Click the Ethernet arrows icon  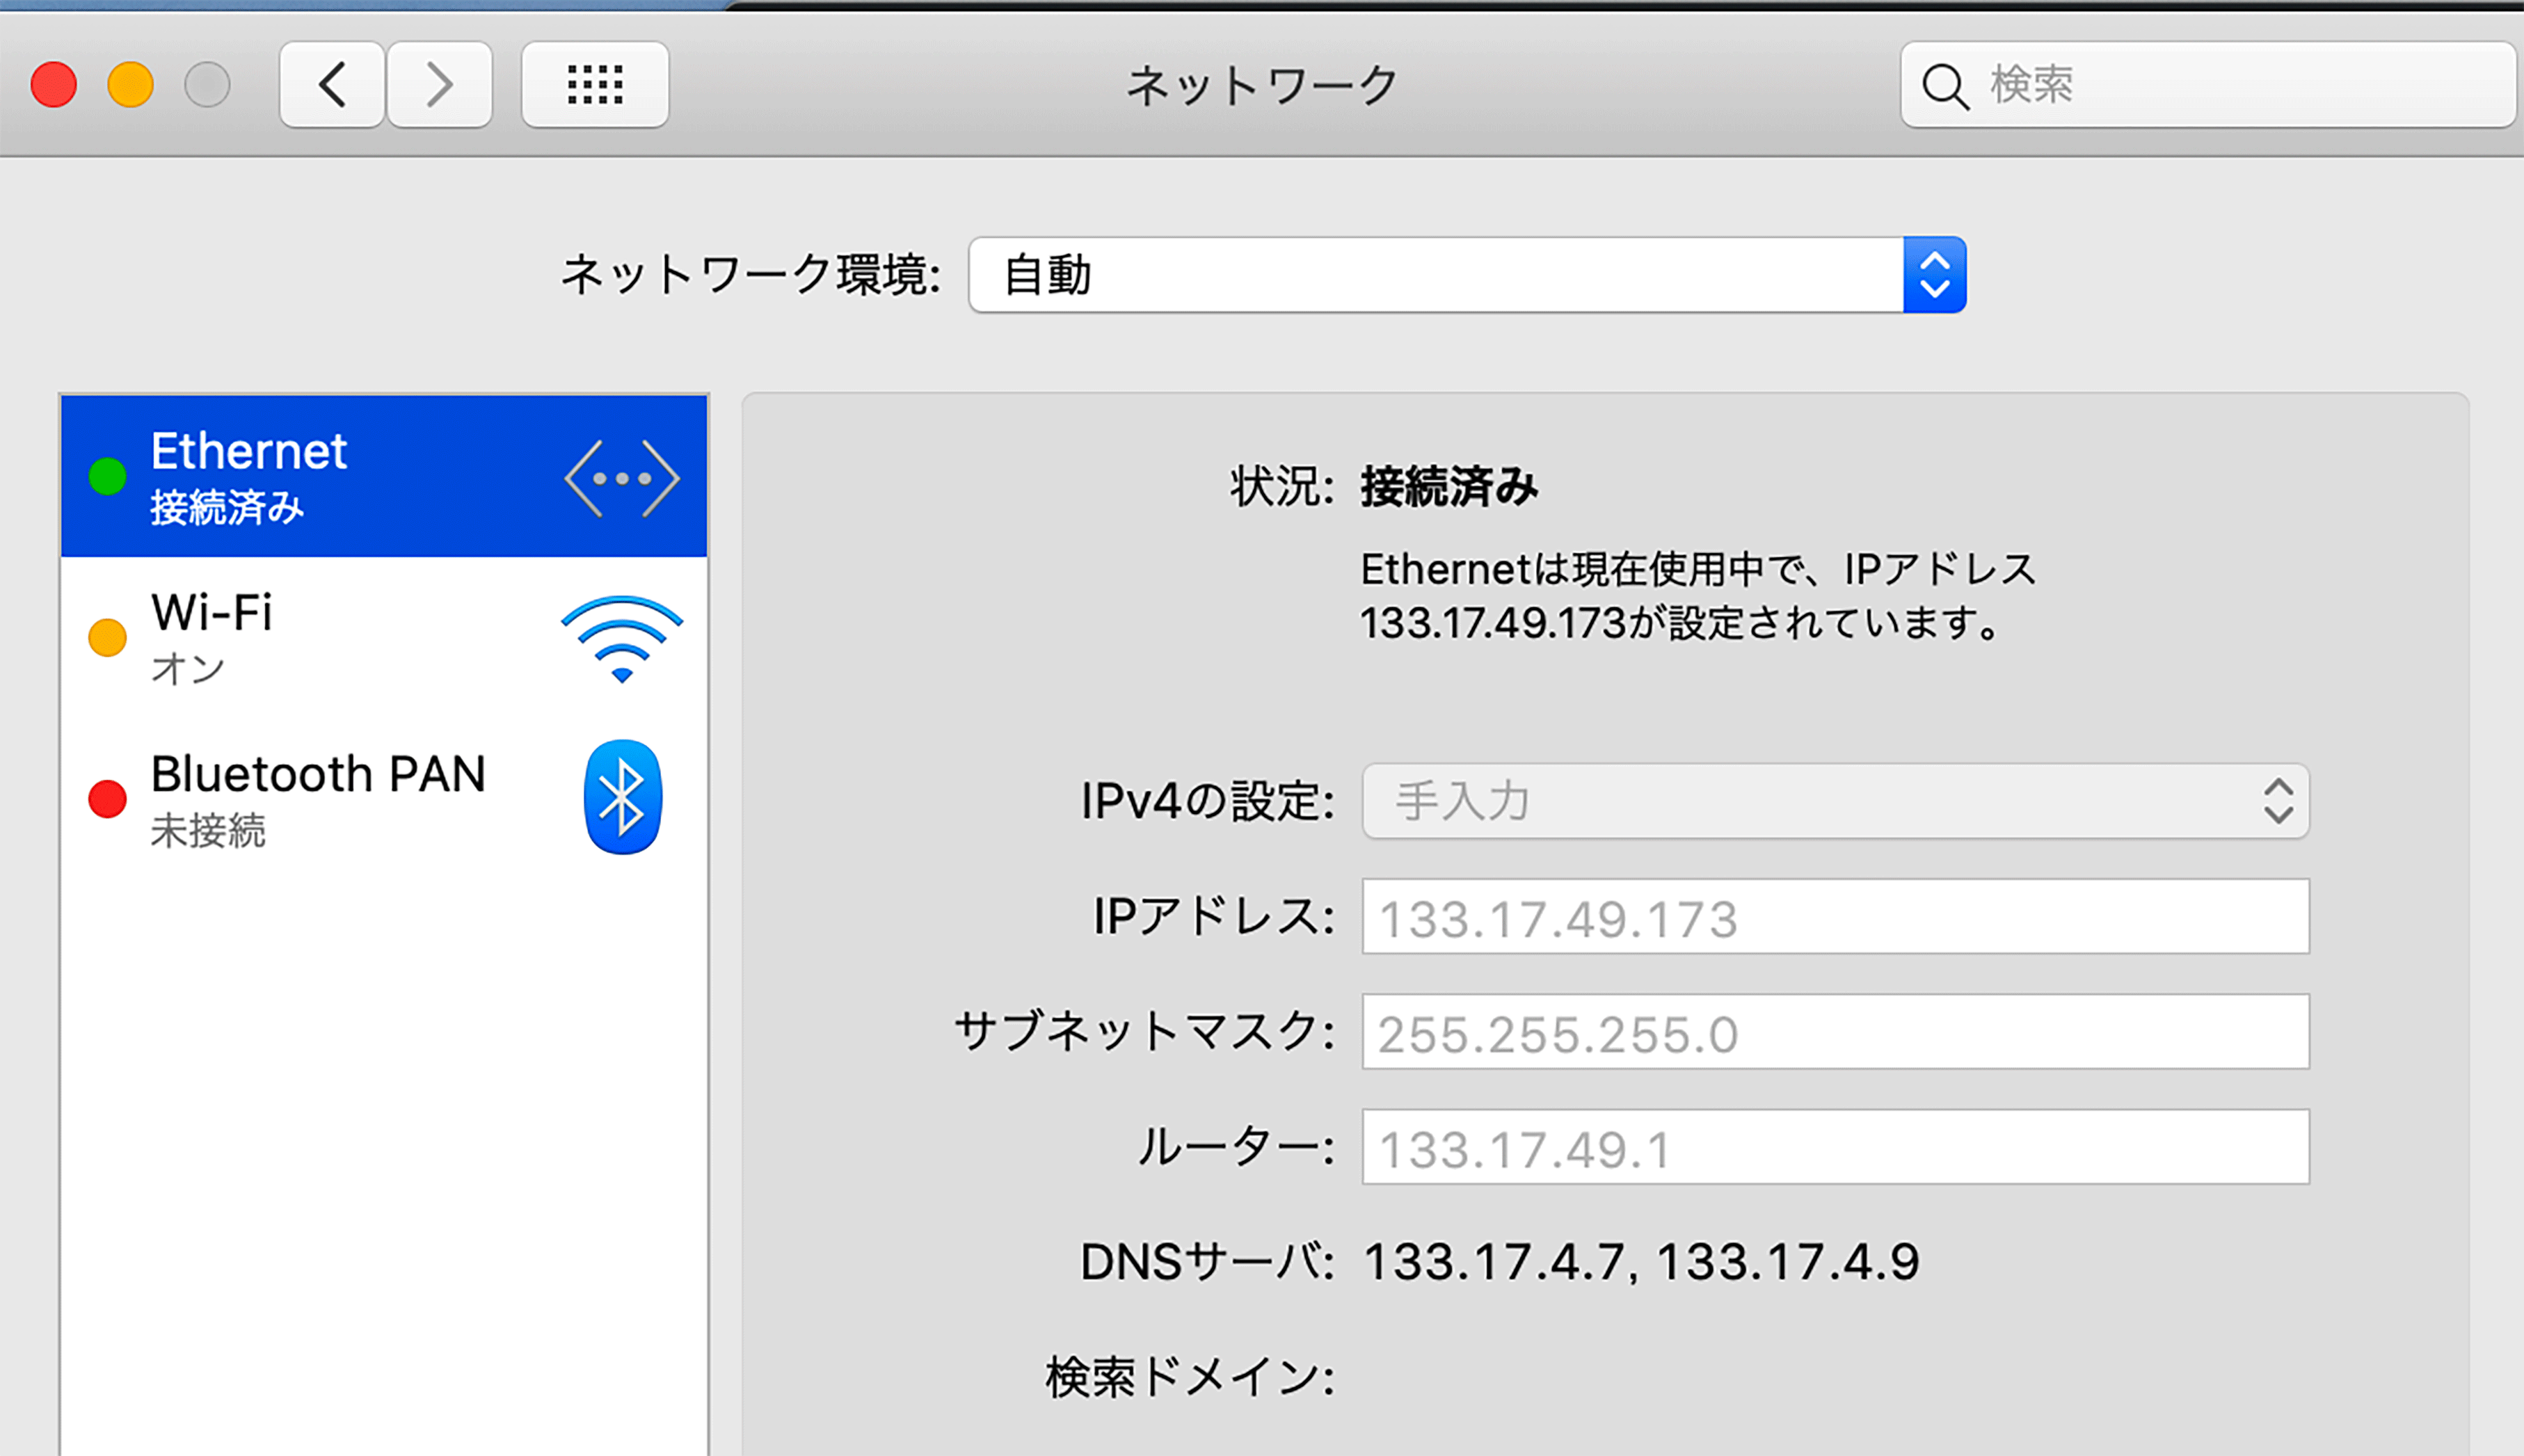[622, 478]
